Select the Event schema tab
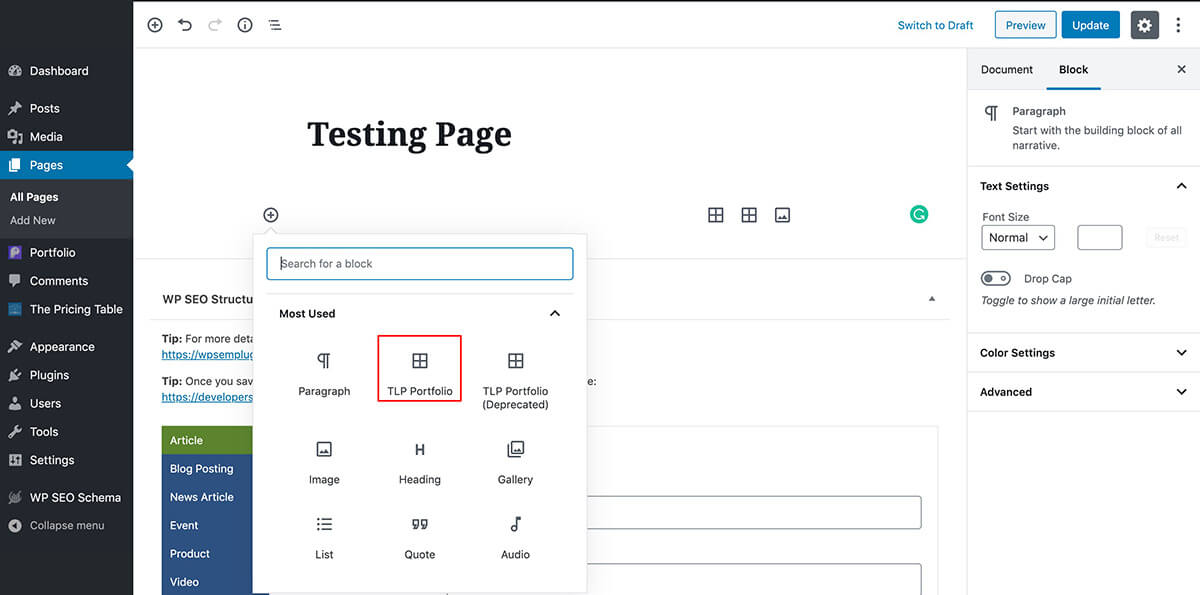 click(x=207, y=525)
